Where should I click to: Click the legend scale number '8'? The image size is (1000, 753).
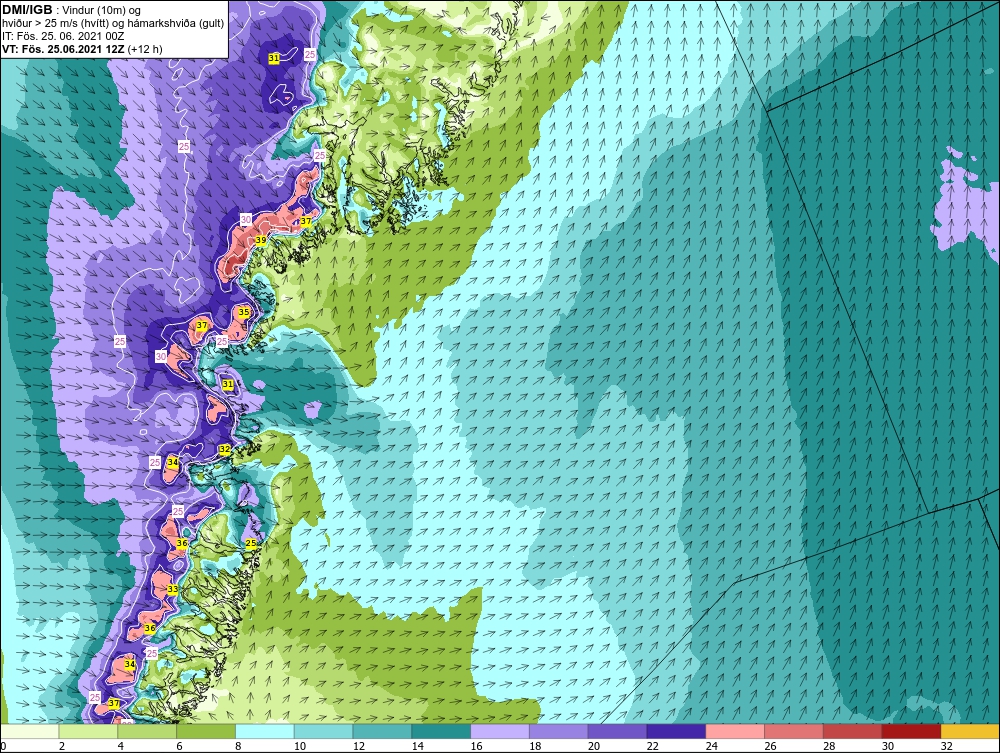pyautogui.click(x=238, y=746)
